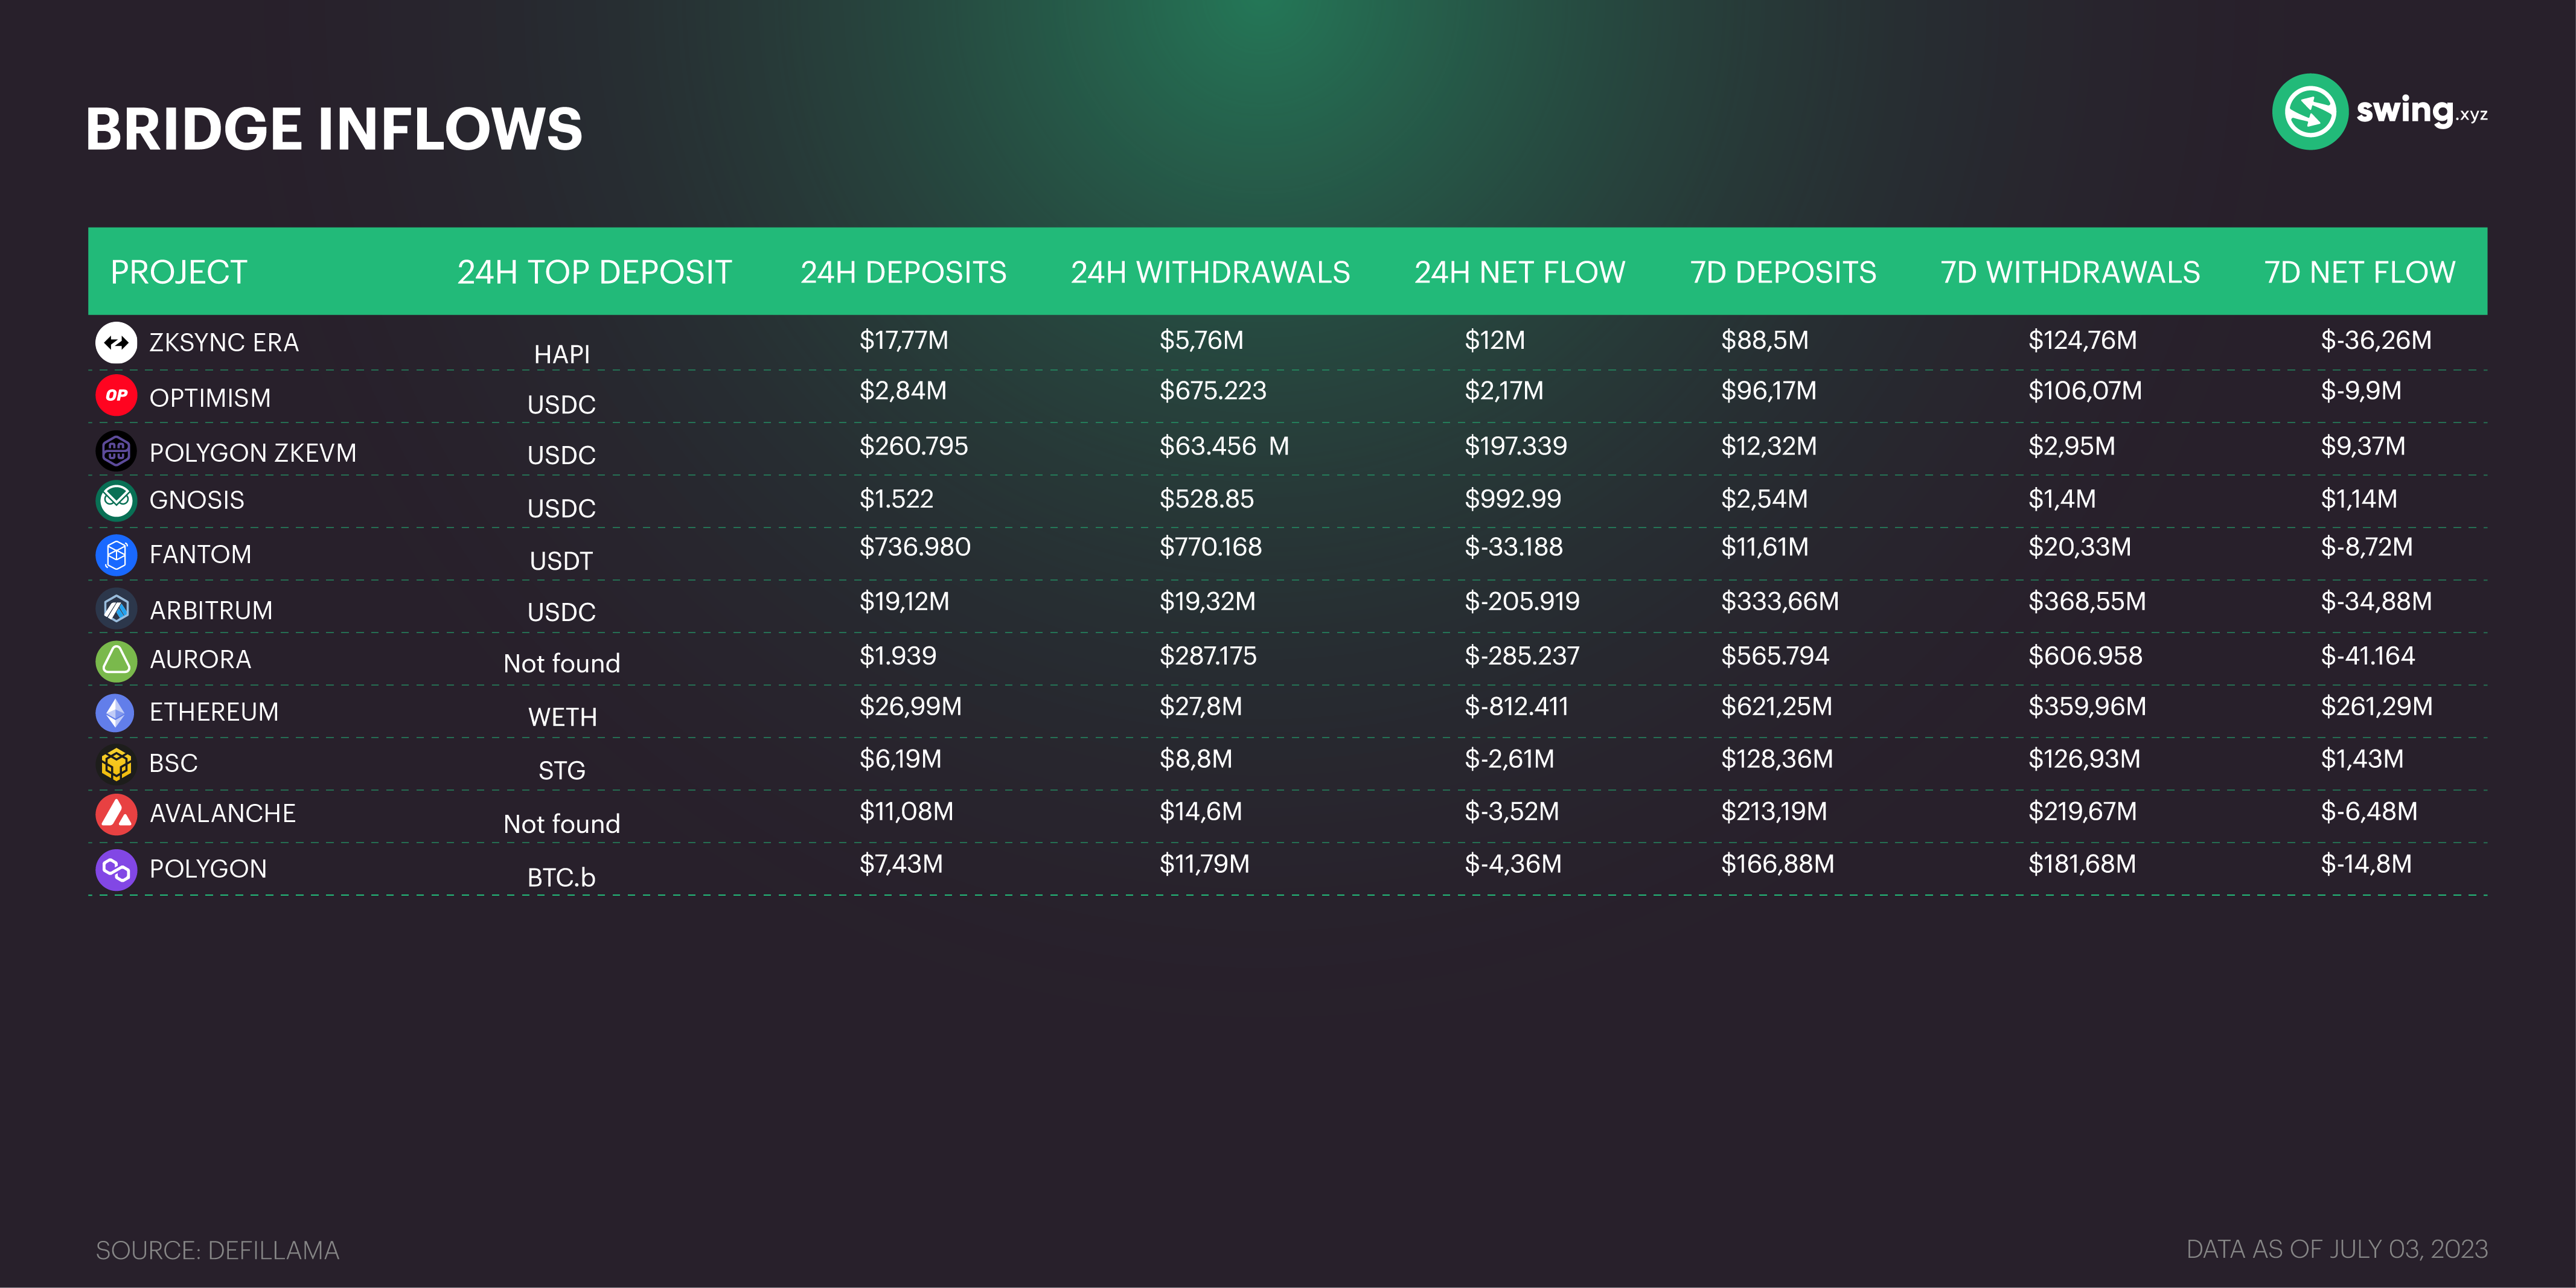Viewport: 2576px width, 1288px height.
Task: Click the WETH top deposit cell
Action: (x=562, y=717)
